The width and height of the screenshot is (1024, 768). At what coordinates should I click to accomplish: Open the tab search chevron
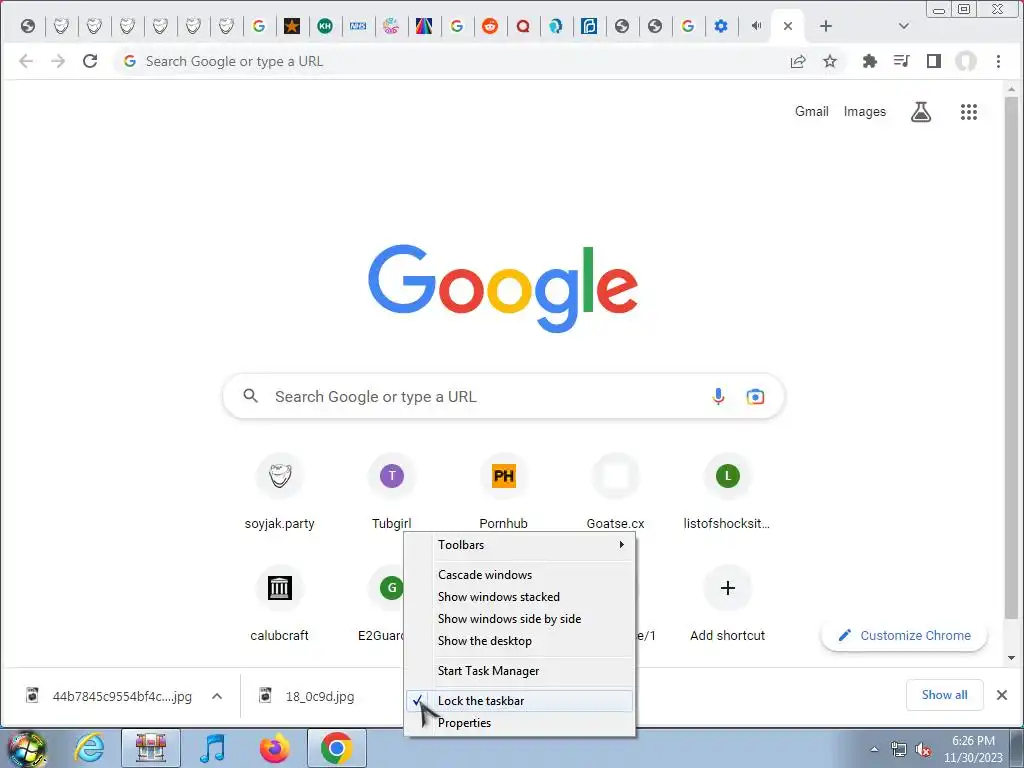(x=903, y=26)
